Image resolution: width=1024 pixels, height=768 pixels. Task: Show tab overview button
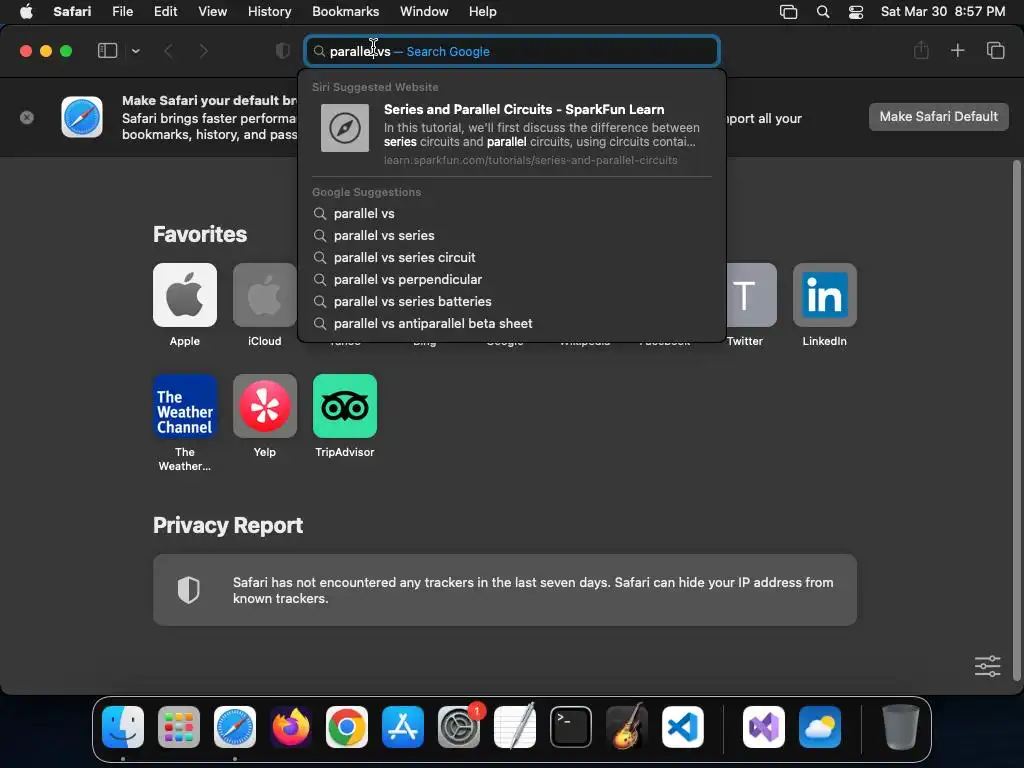(x=995, y=50)
